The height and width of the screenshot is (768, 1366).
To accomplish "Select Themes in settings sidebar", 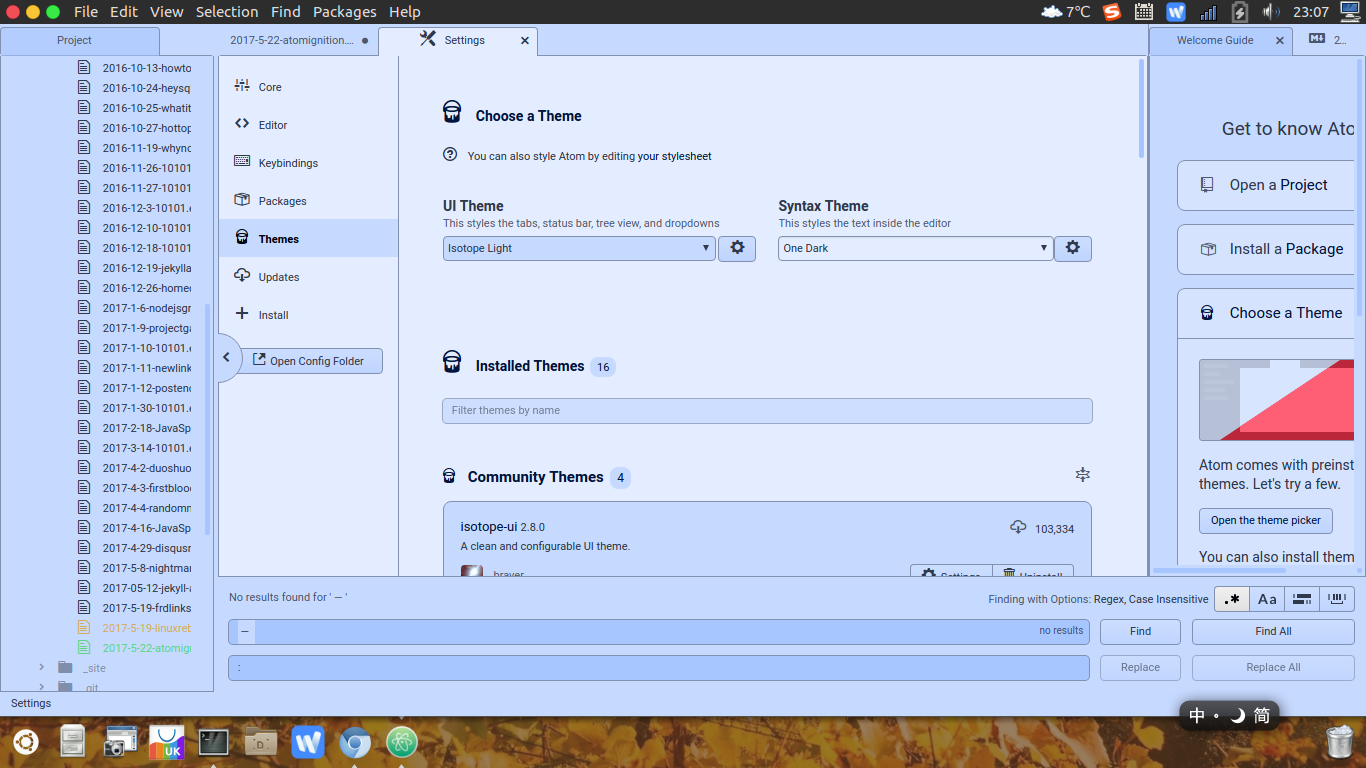I will [308, 239].
